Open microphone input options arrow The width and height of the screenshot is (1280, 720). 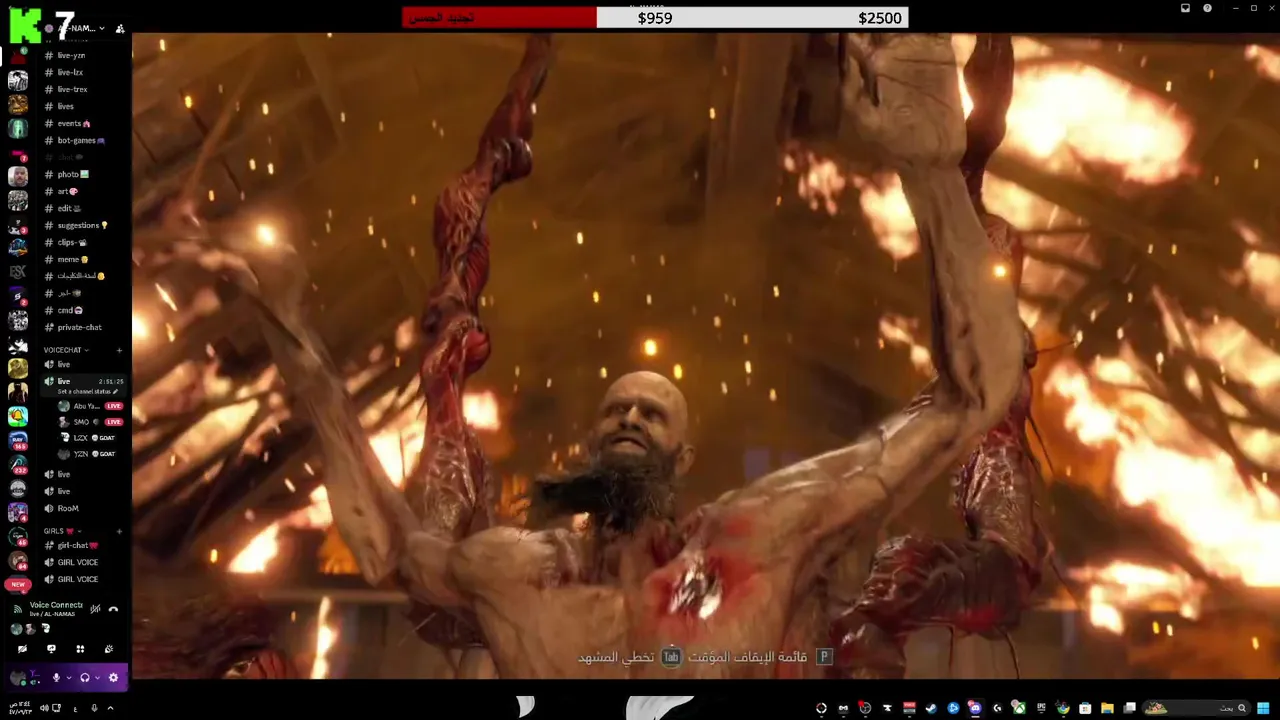coord(69,678)
